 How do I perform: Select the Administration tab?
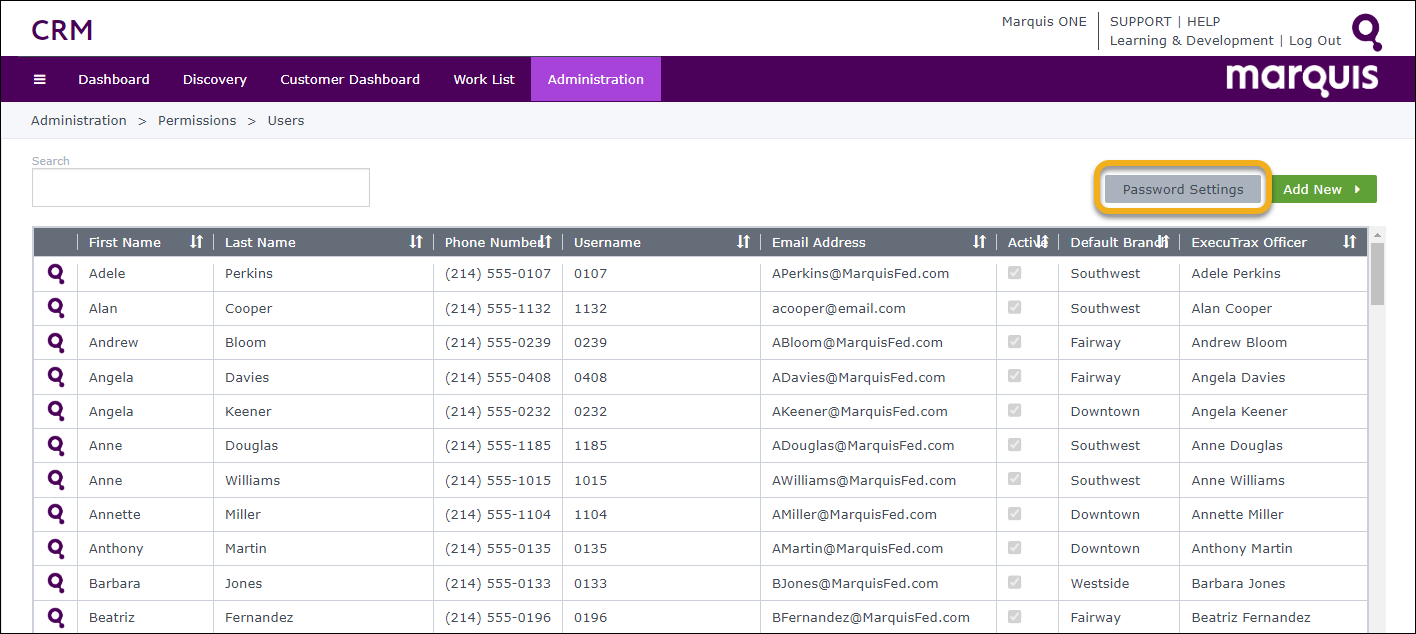coord(596,79)
